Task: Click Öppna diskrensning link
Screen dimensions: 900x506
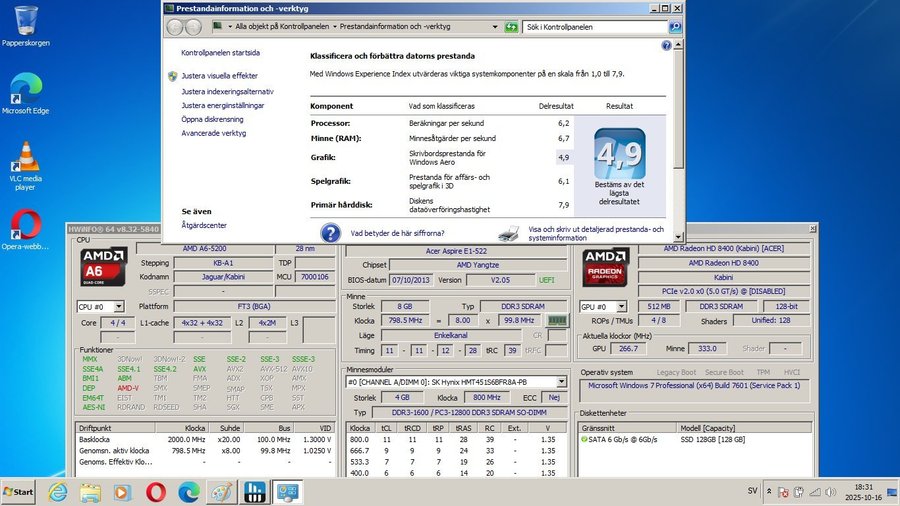Action: [x=212, y=119]
